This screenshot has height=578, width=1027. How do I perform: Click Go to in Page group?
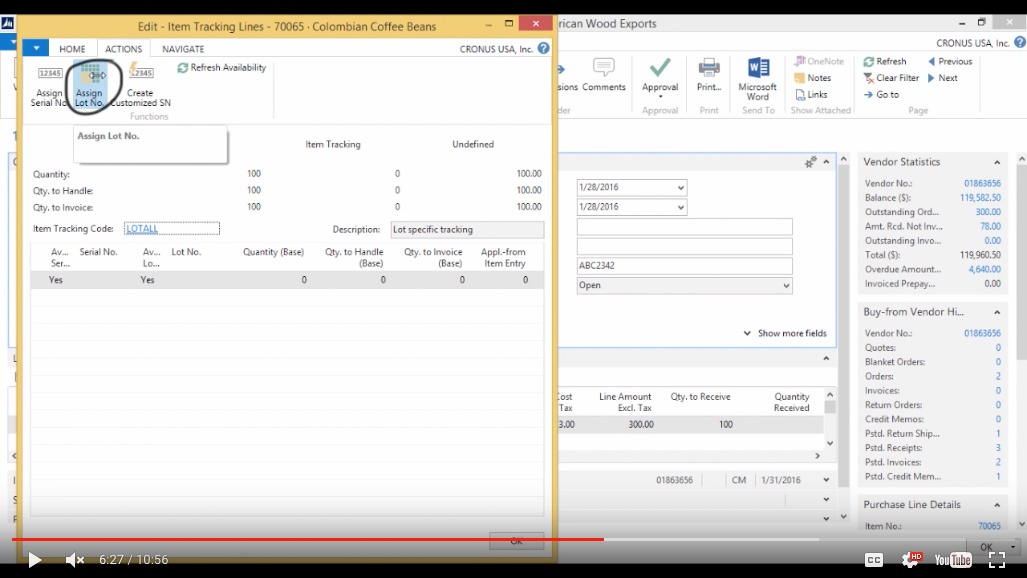pos(881,94)
